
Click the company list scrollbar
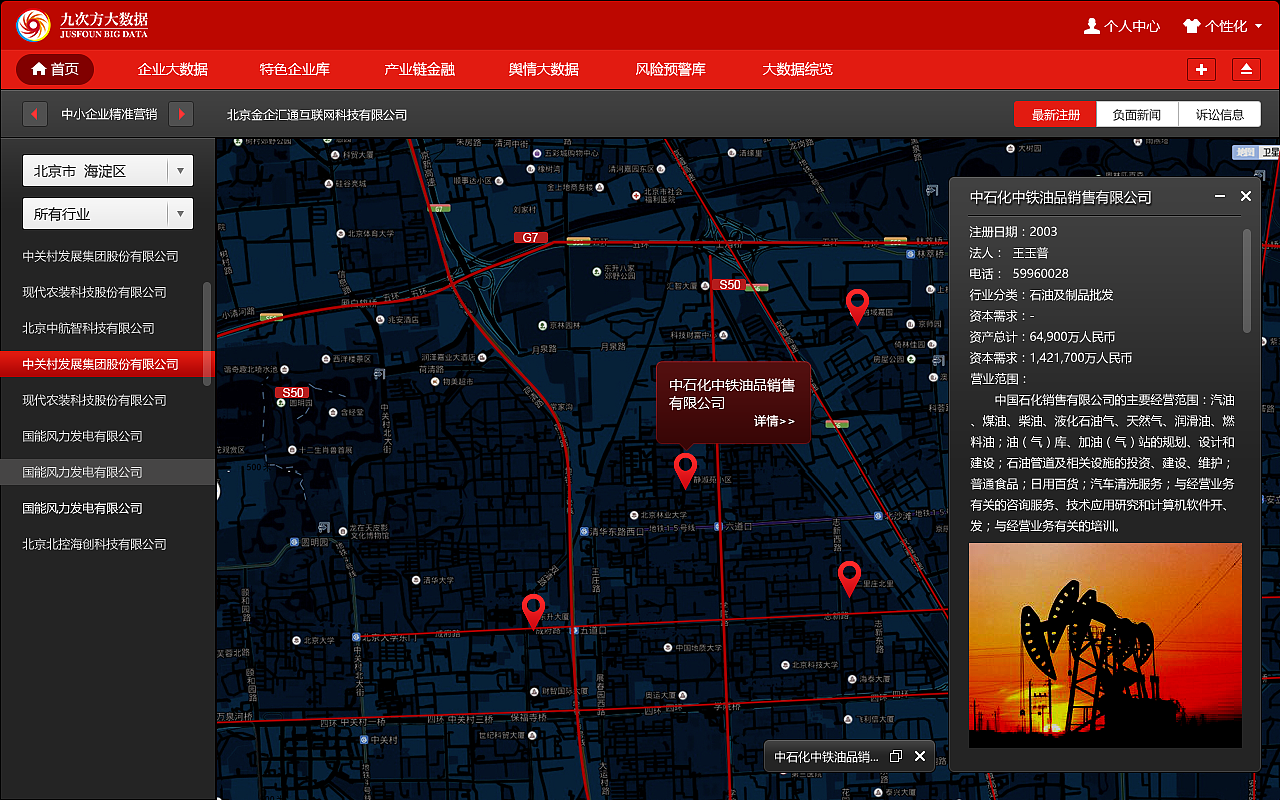click(207, 333)
